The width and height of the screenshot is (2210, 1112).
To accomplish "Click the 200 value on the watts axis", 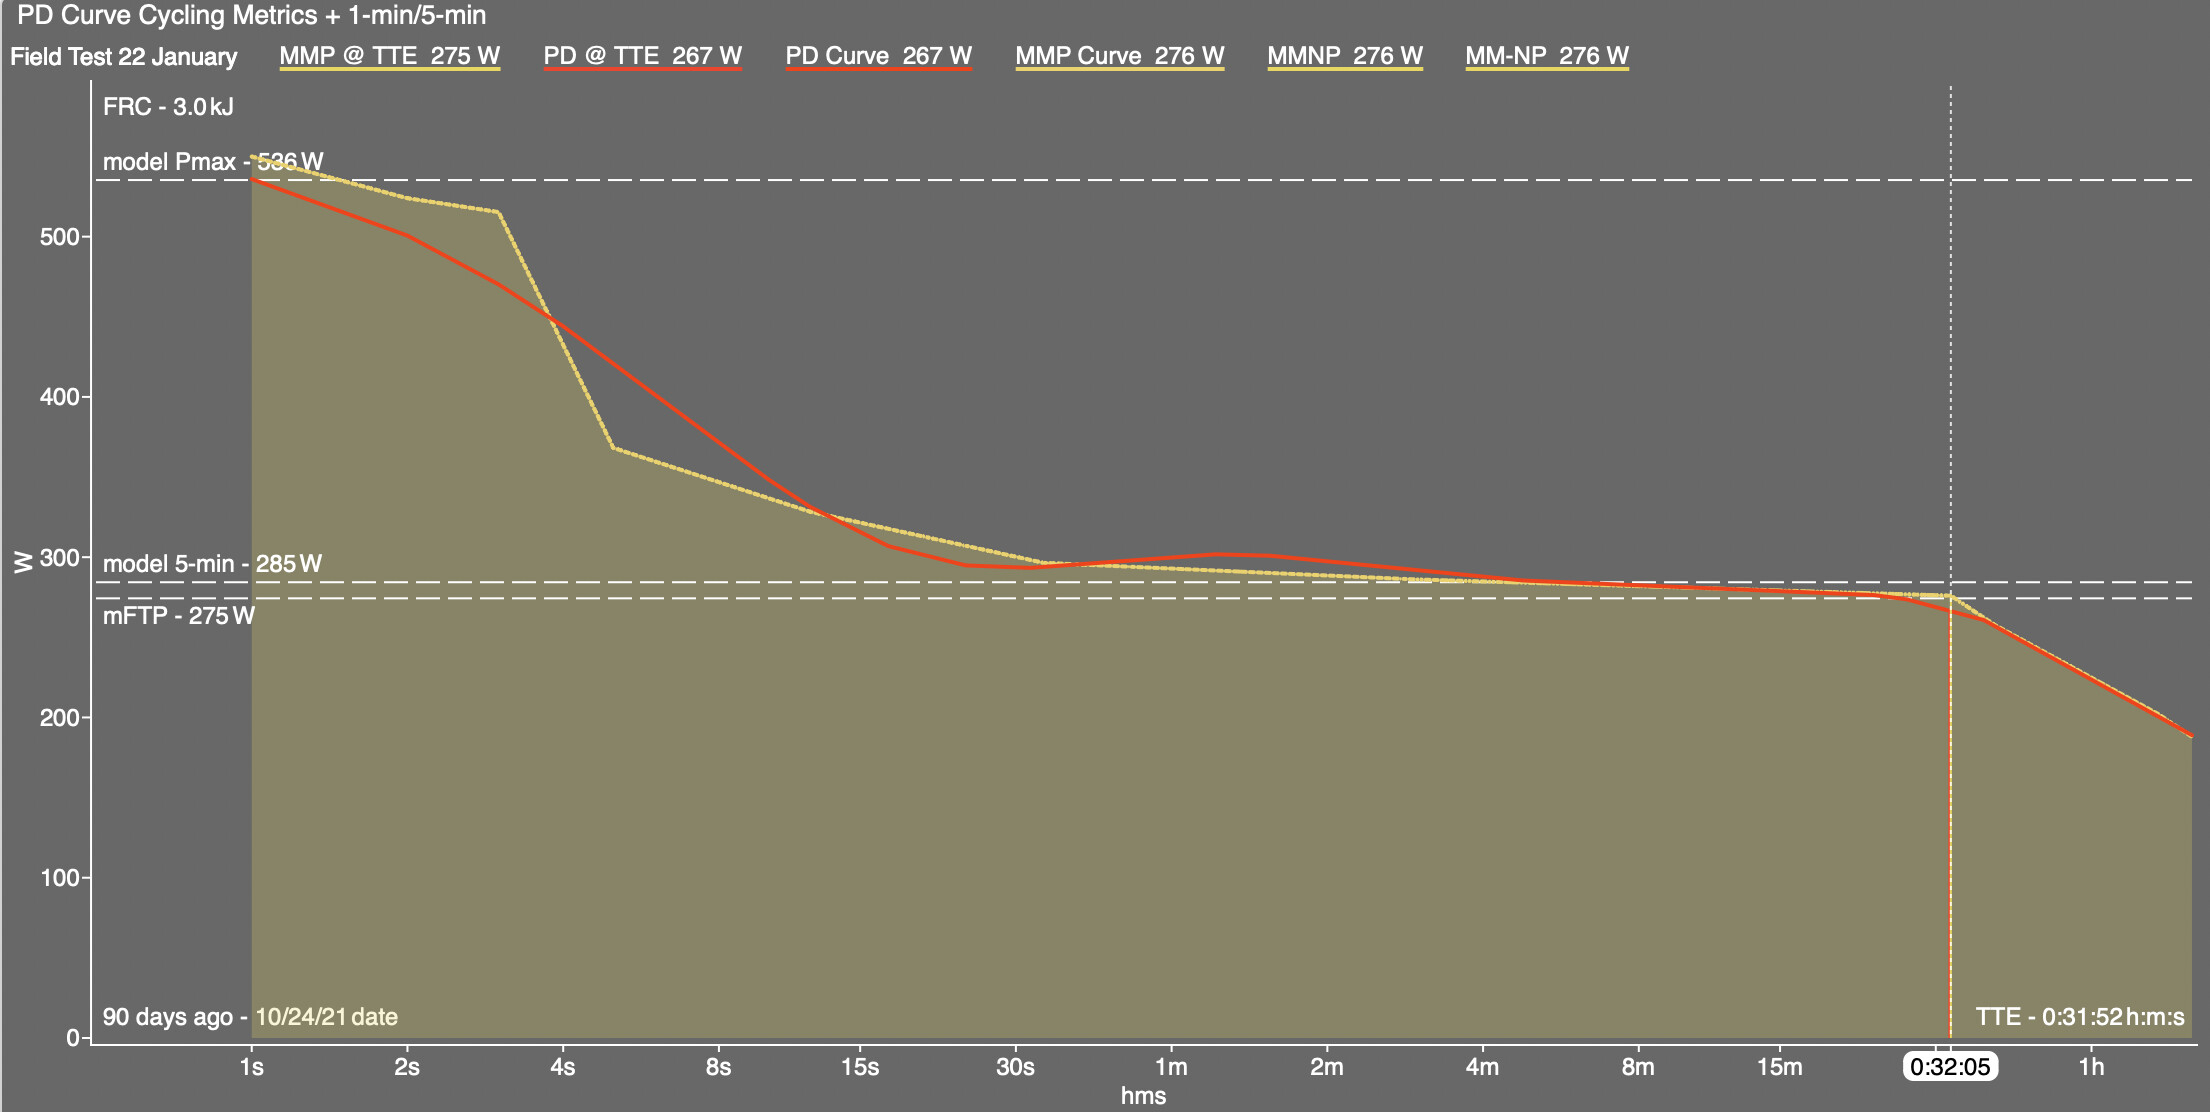I will point(58,718).
